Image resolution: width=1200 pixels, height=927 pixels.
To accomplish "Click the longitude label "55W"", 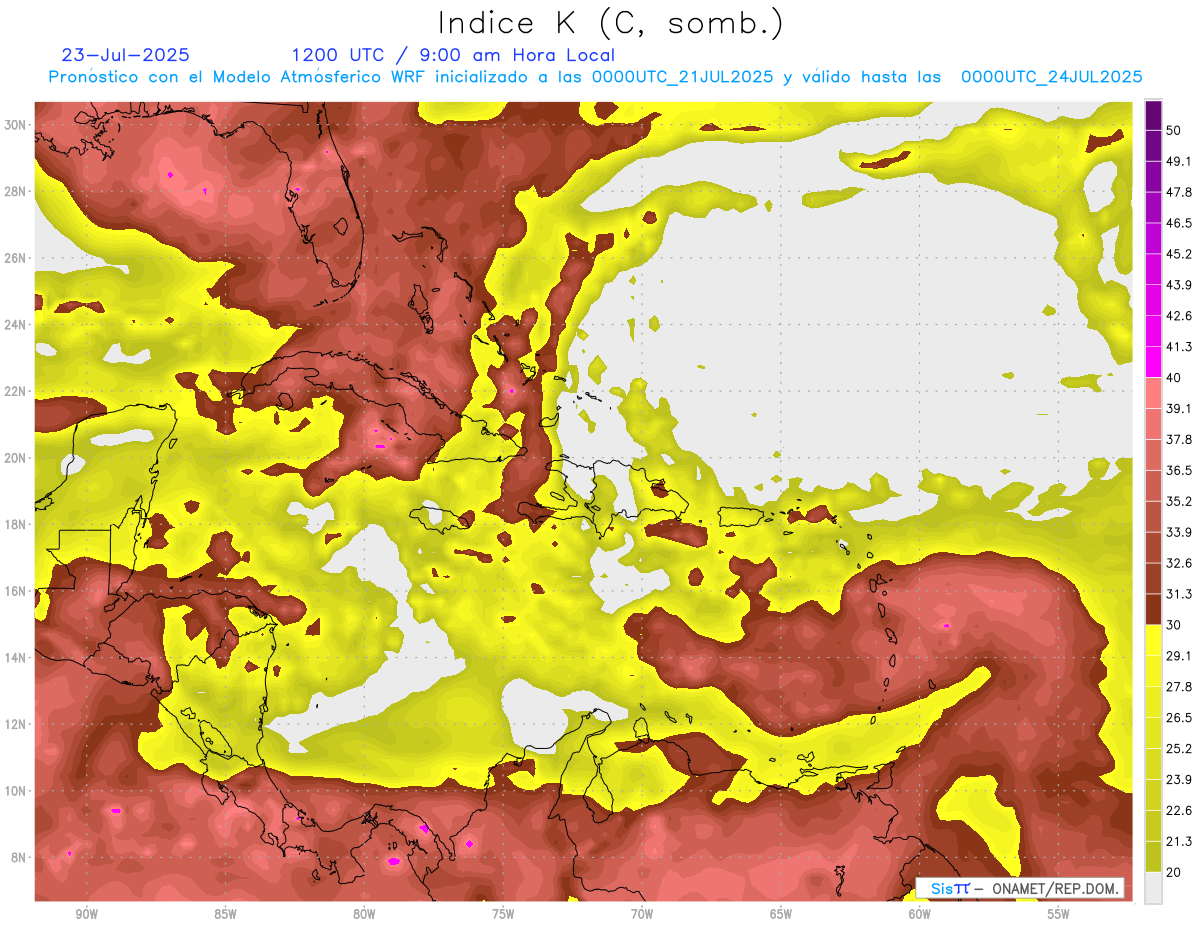I will (x=1059, y=914).
